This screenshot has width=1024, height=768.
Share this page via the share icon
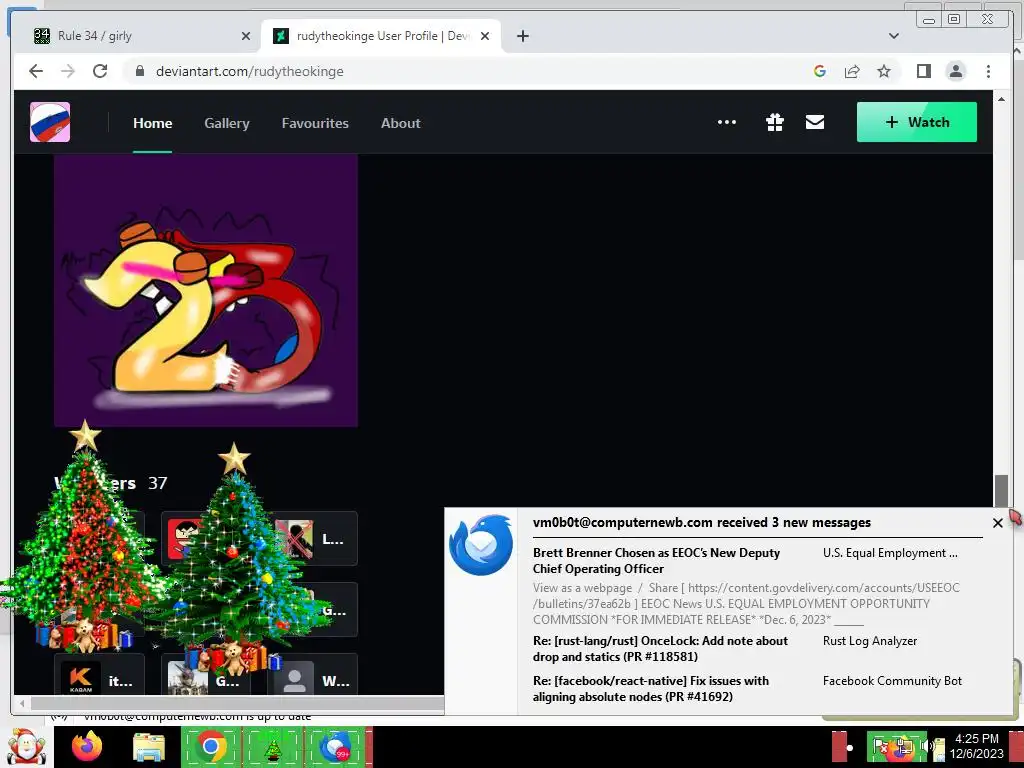852,71
